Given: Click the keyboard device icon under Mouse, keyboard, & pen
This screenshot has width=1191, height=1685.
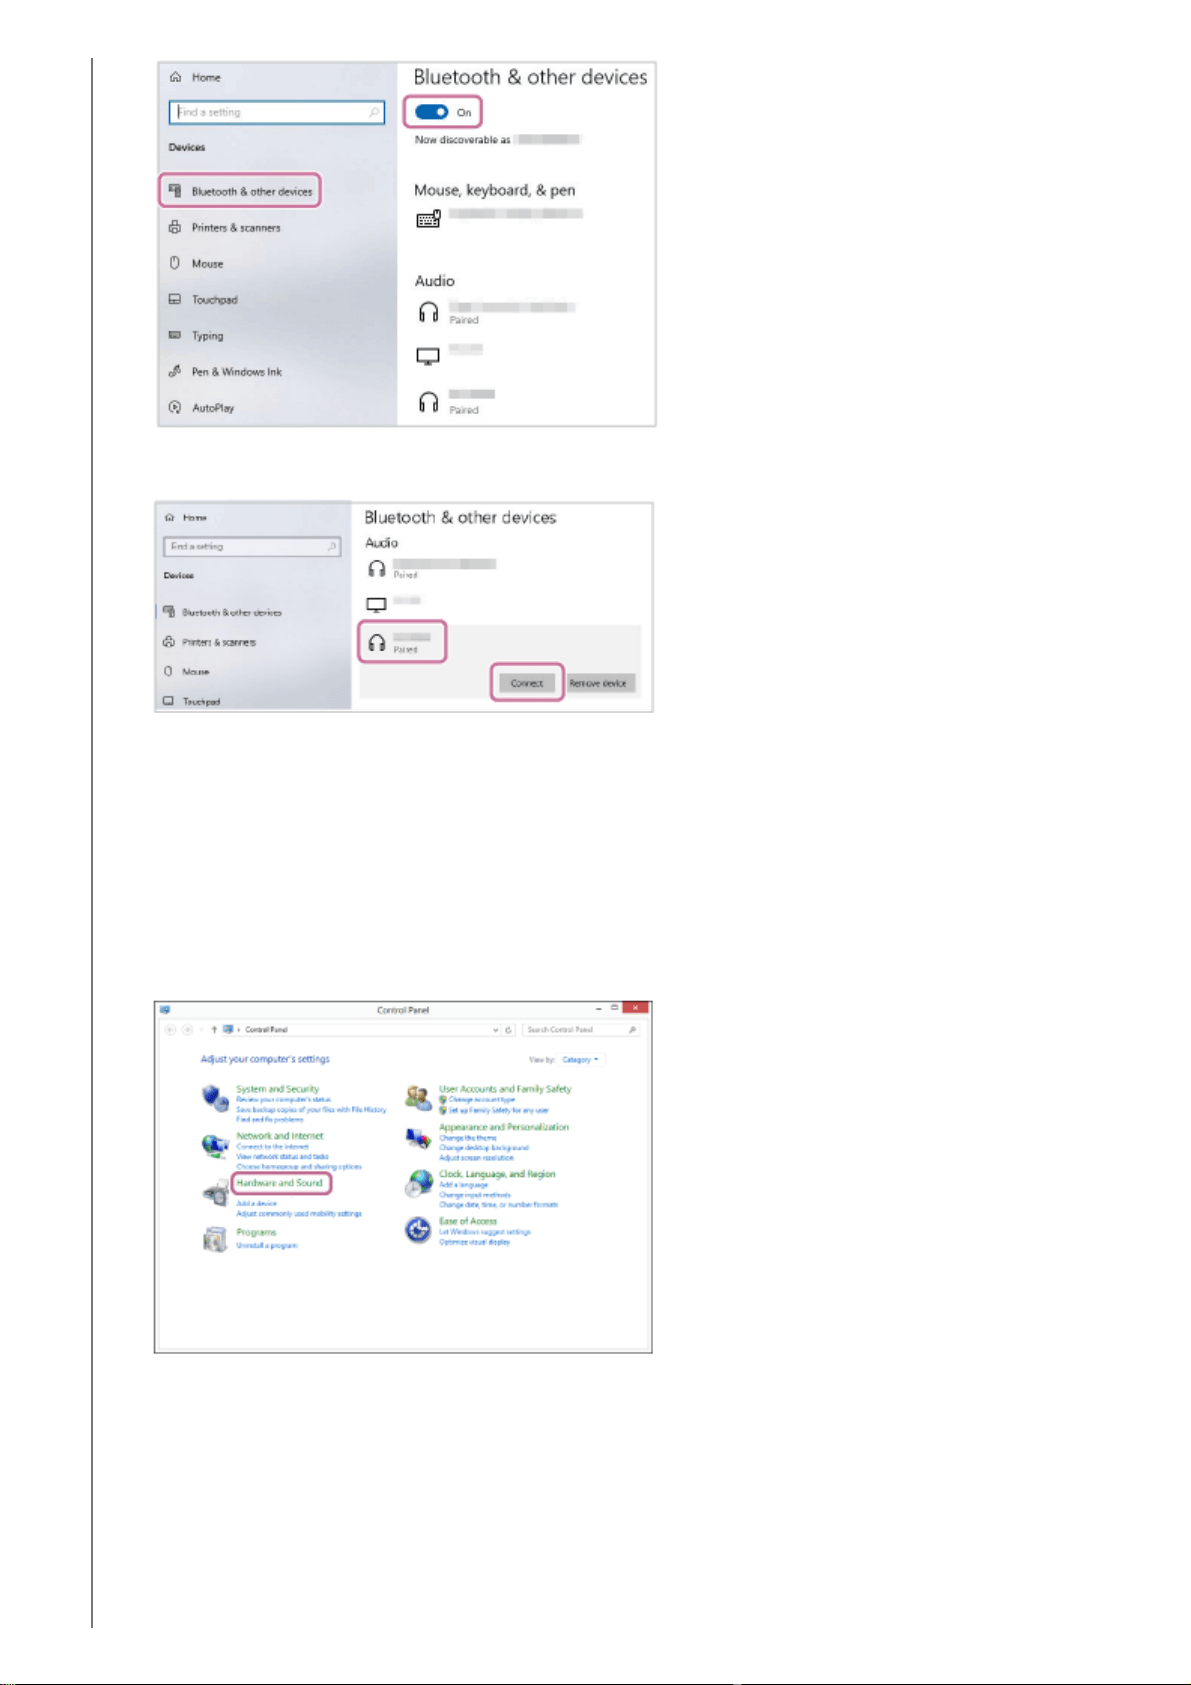Looking at the screenshot, I should (429, 218).
